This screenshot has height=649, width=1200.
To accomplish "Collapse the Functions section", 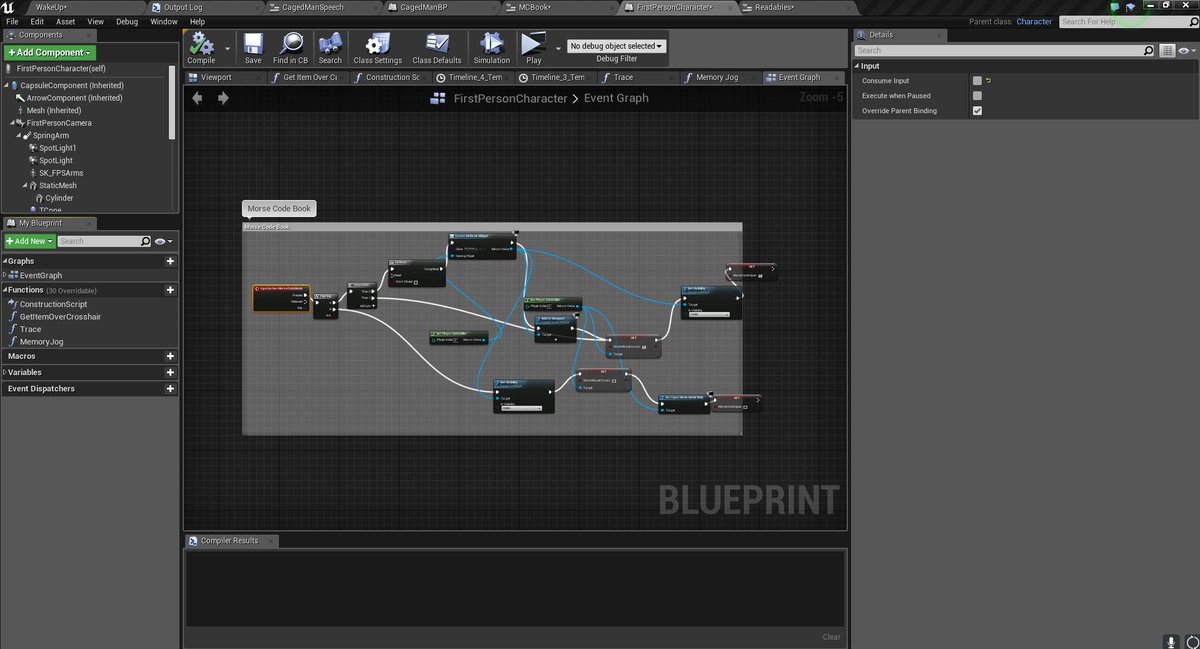I will [5, 290].
